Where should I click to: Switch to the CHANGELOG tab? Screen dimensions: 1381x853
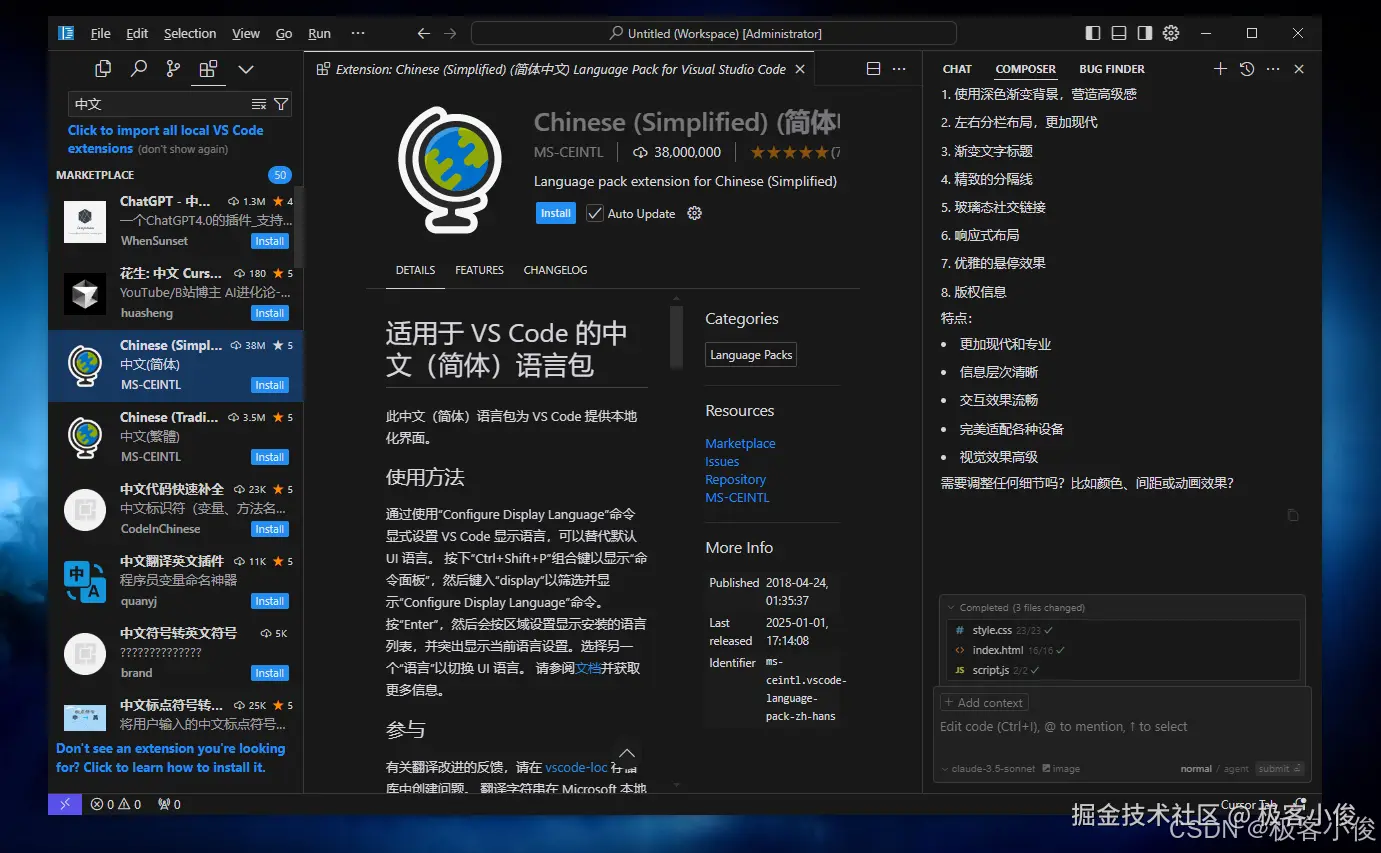click(x=555, y=270)
